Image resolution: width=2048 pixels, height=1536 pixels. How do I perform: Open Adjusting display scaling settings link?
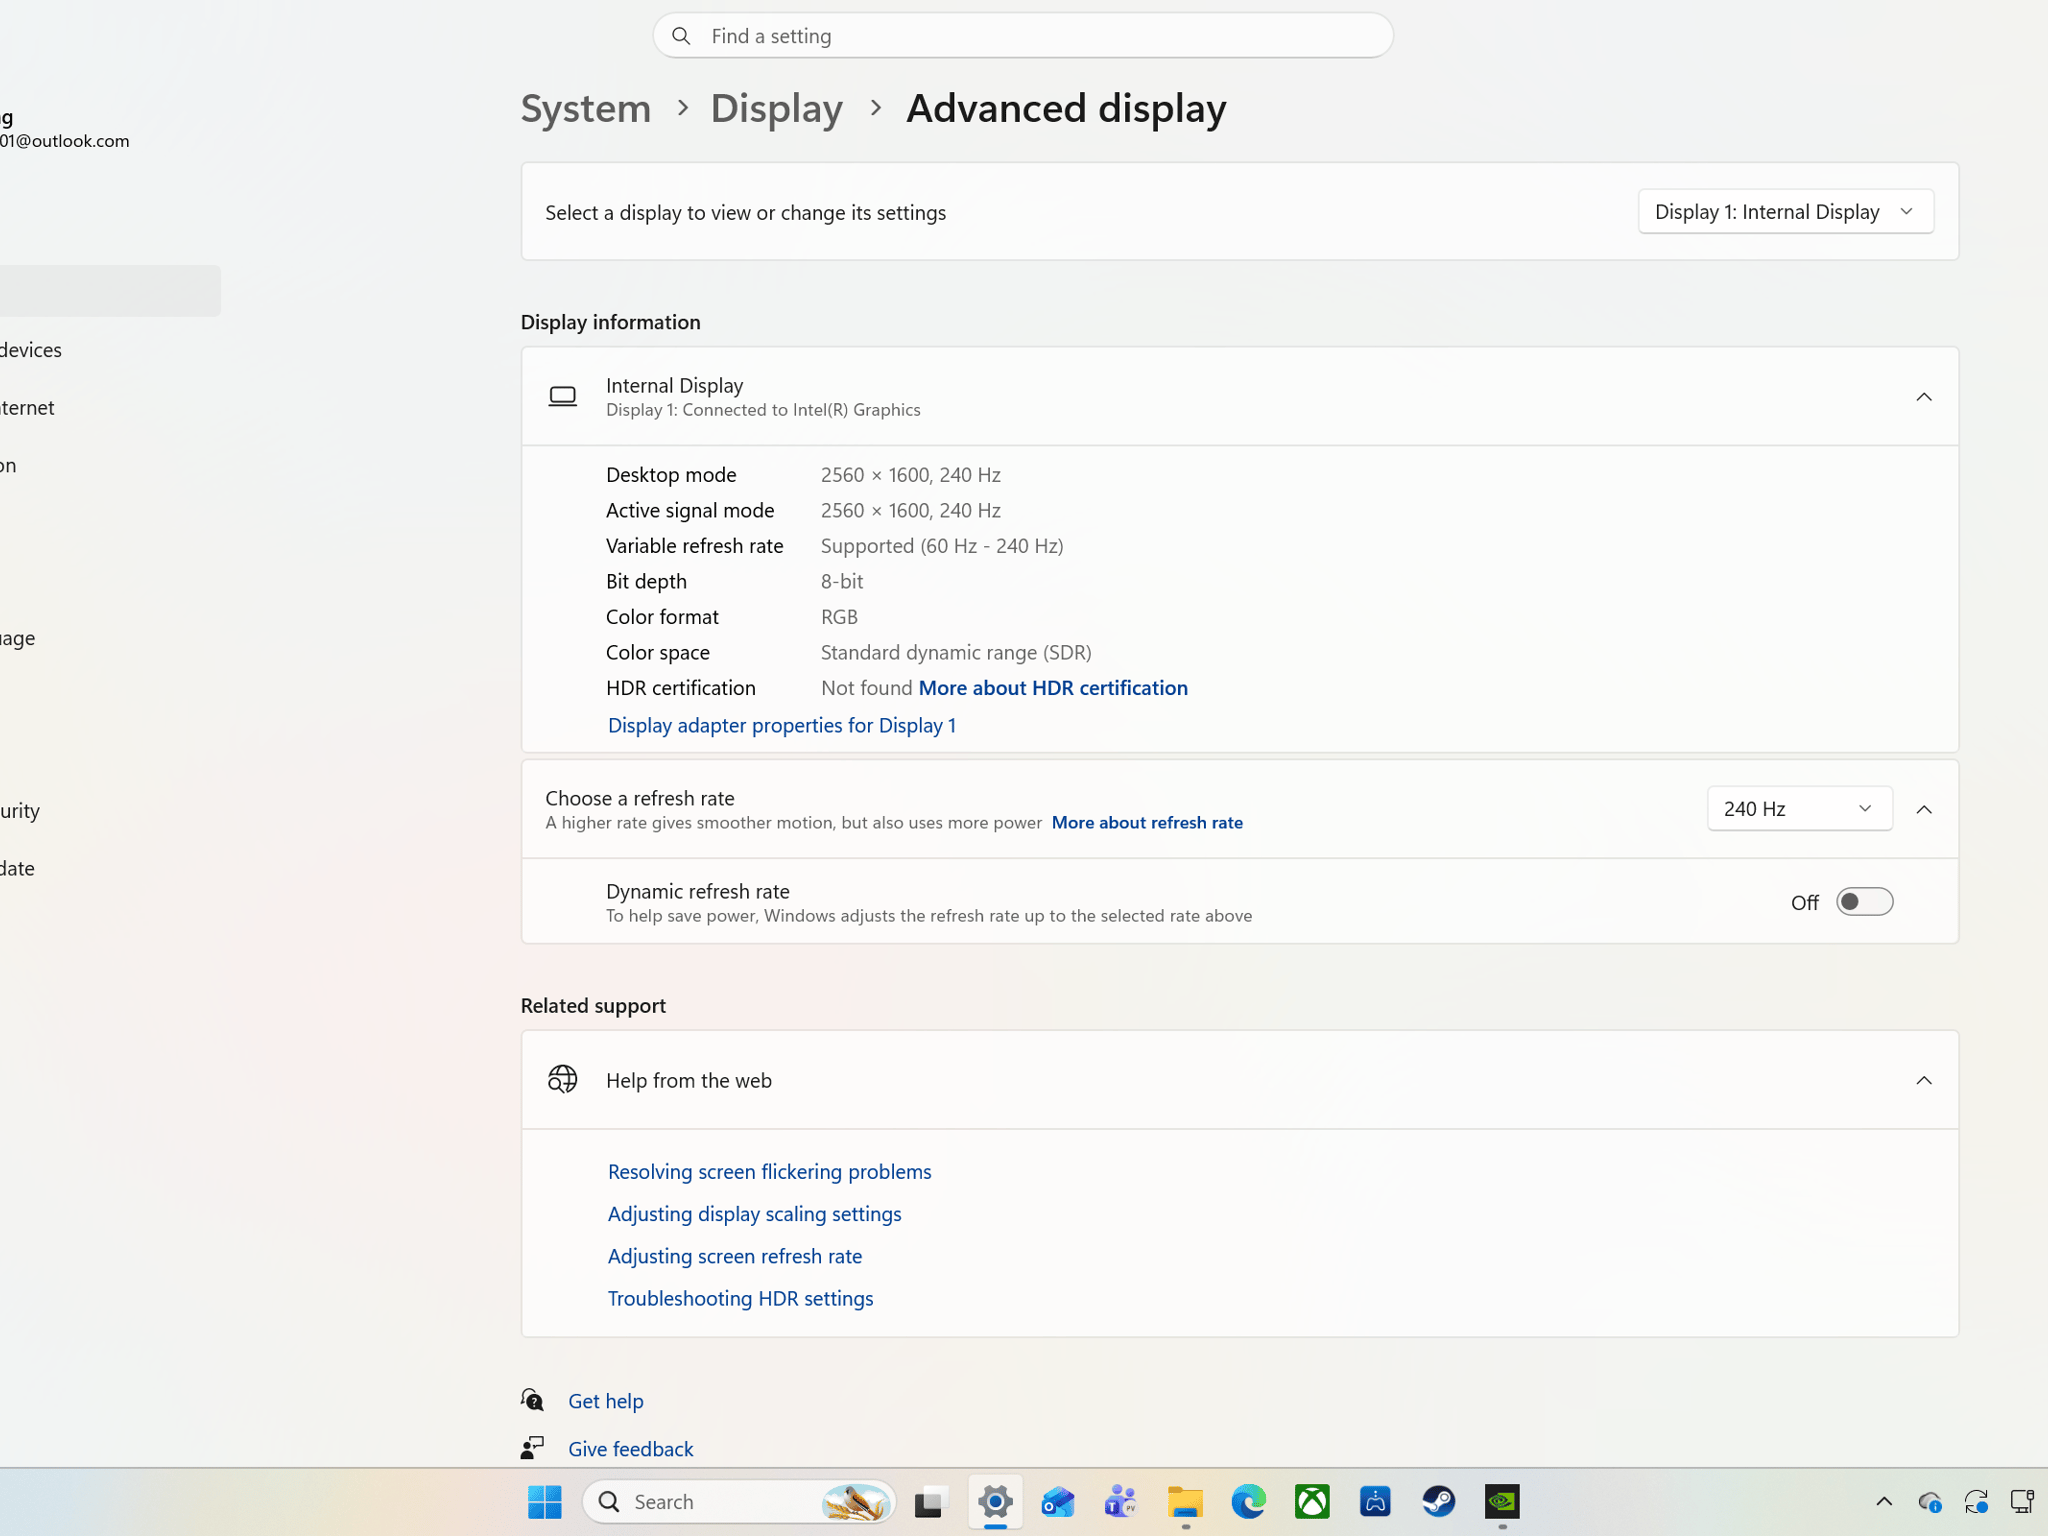(754, 1213)
